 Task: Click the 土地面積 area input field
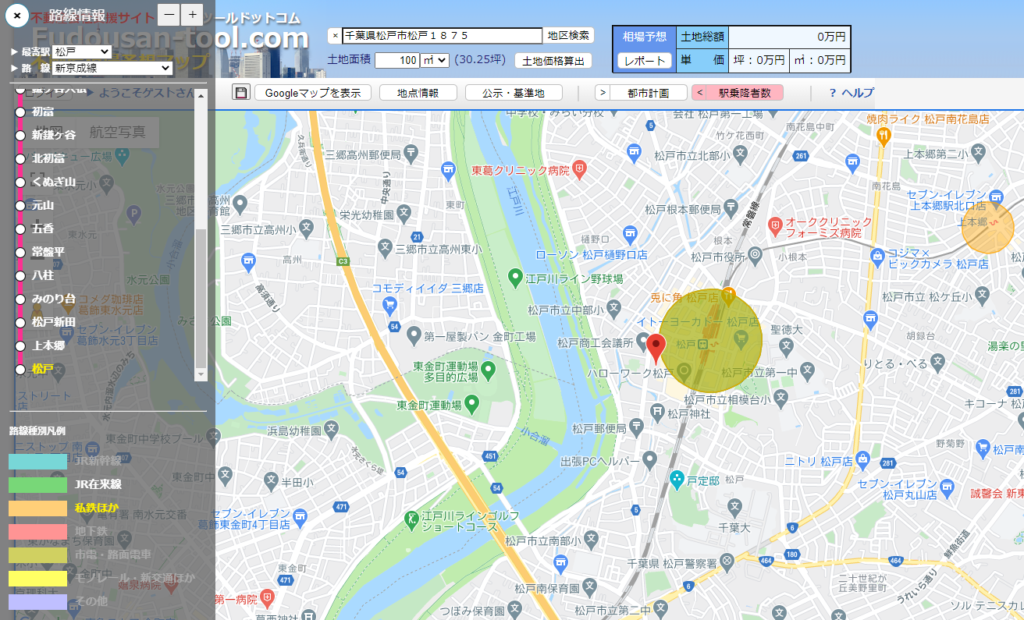pyautogui.click(x=397, y=60)
